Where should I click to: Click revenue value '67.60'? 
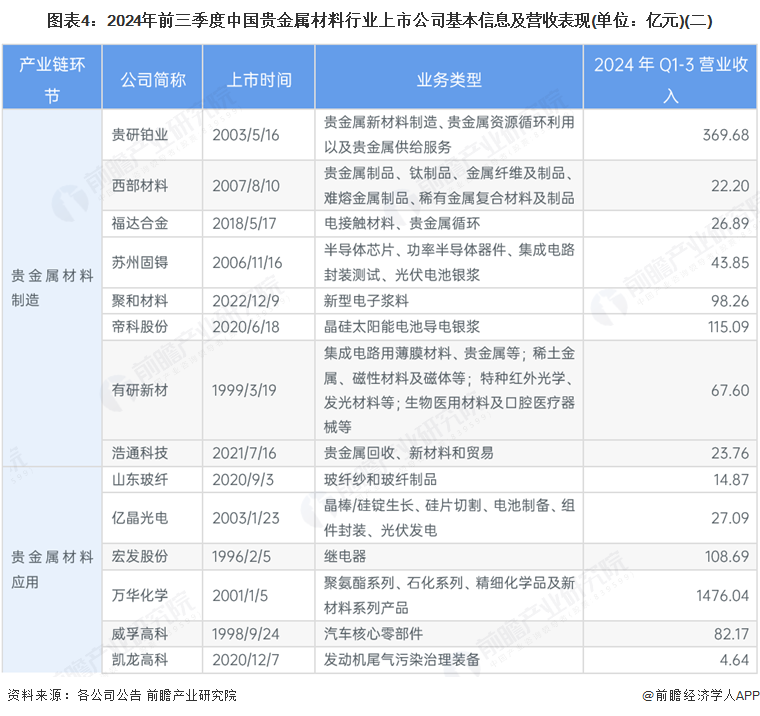[x=730, y=390]
